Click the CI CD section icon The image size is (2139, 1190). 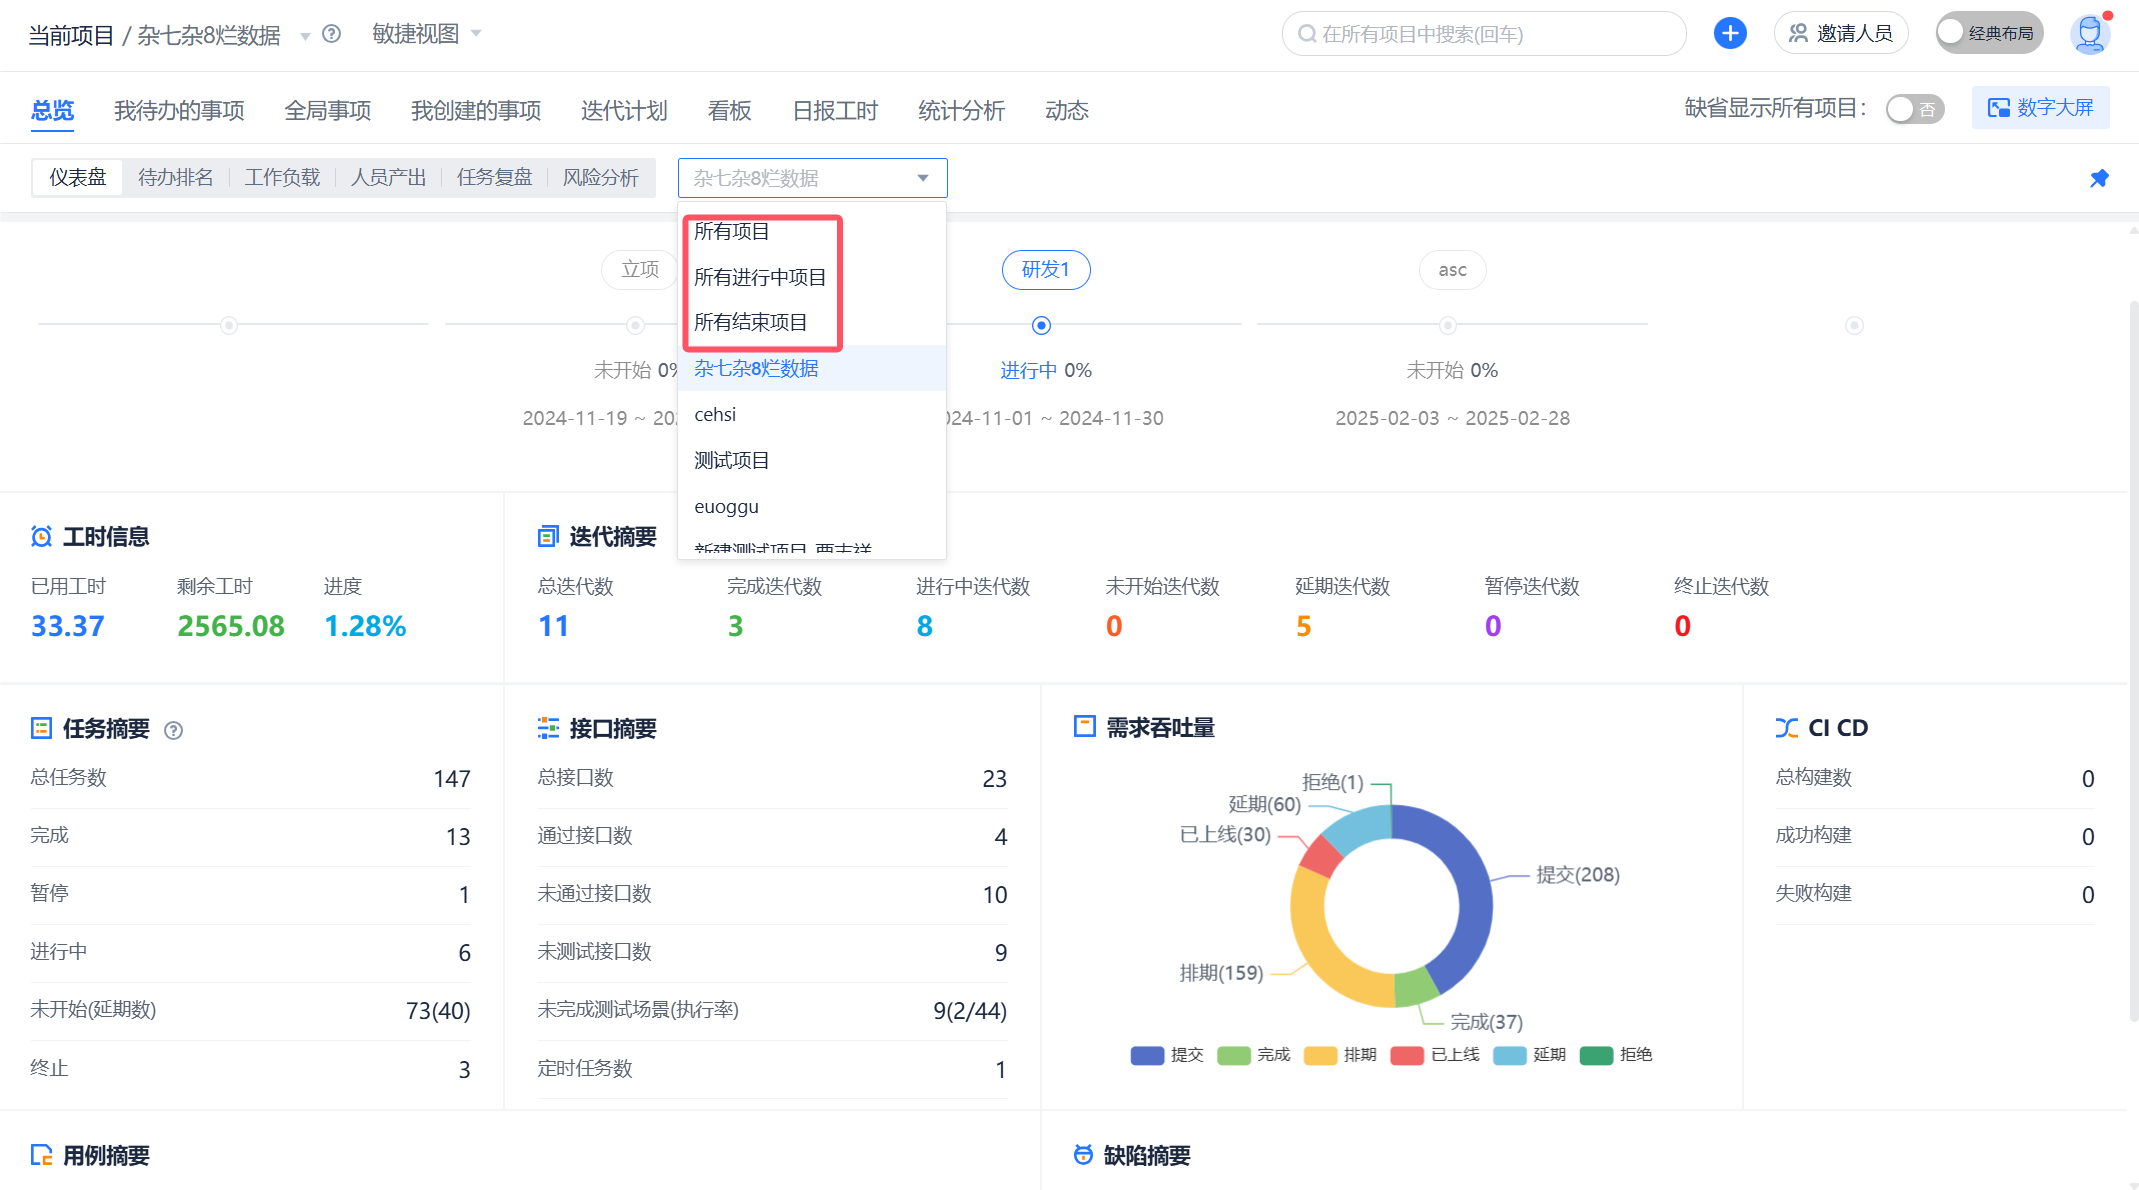pos(1786,728)
